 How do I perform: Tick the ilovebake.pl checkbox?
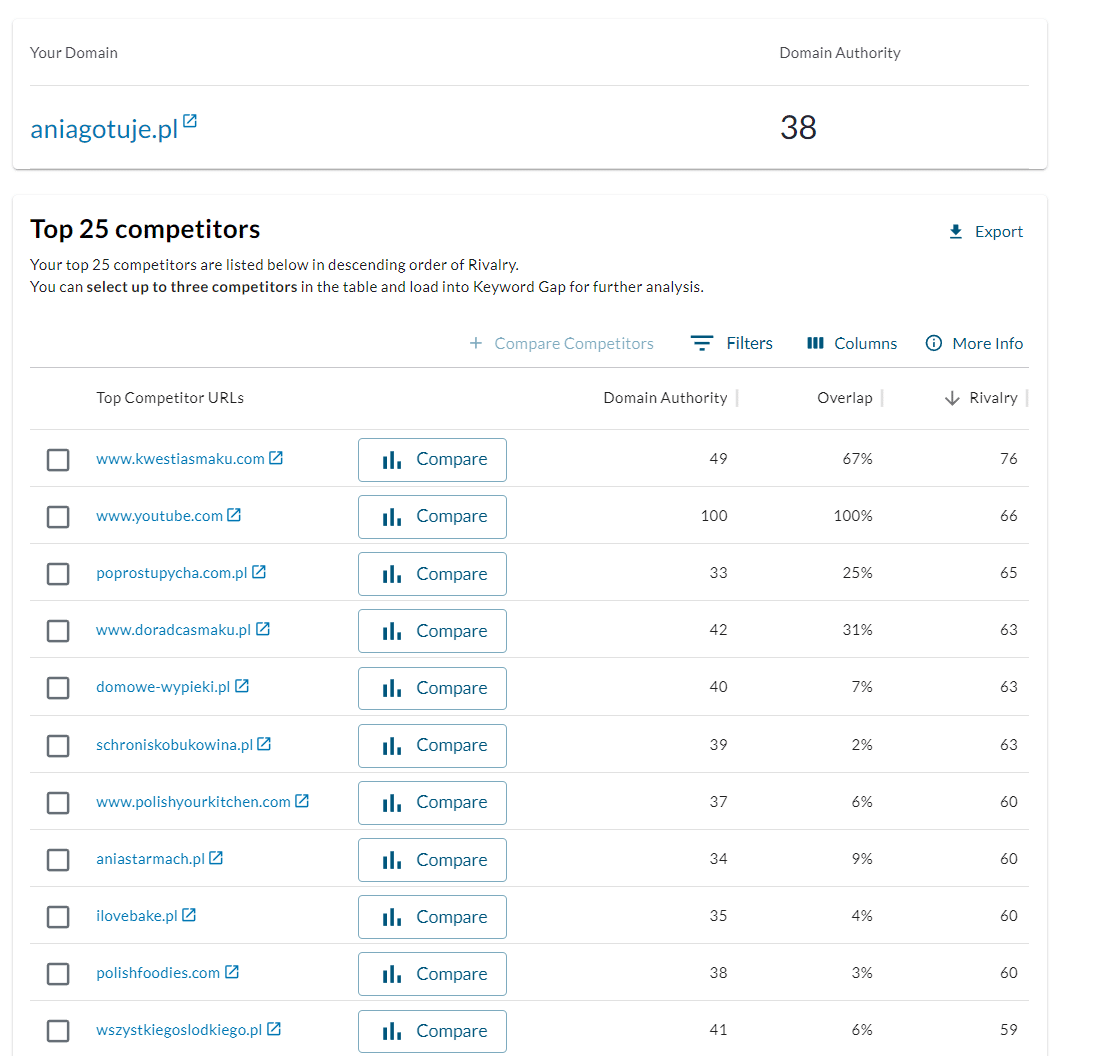[x=58, y=917]
